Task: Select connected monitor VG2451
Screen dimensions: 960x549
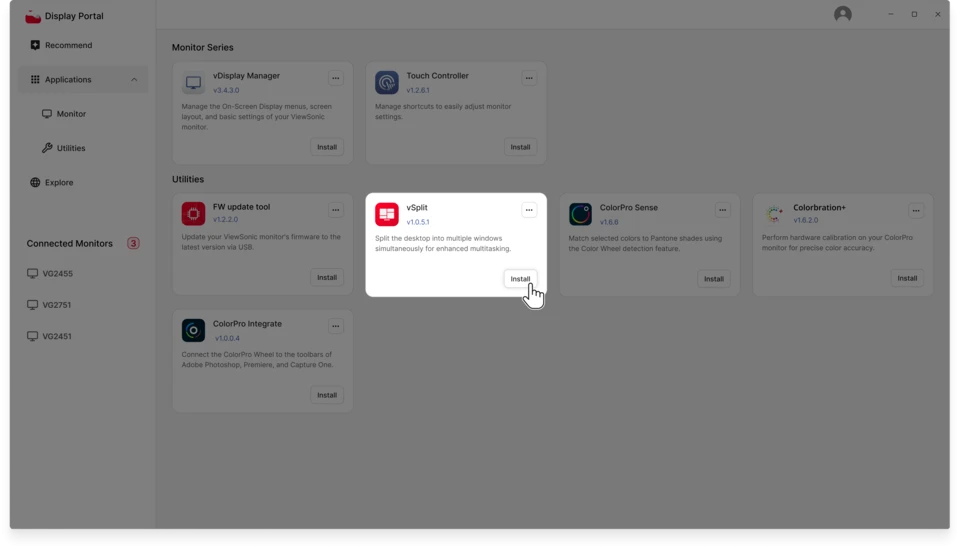Action: (57, 336)
